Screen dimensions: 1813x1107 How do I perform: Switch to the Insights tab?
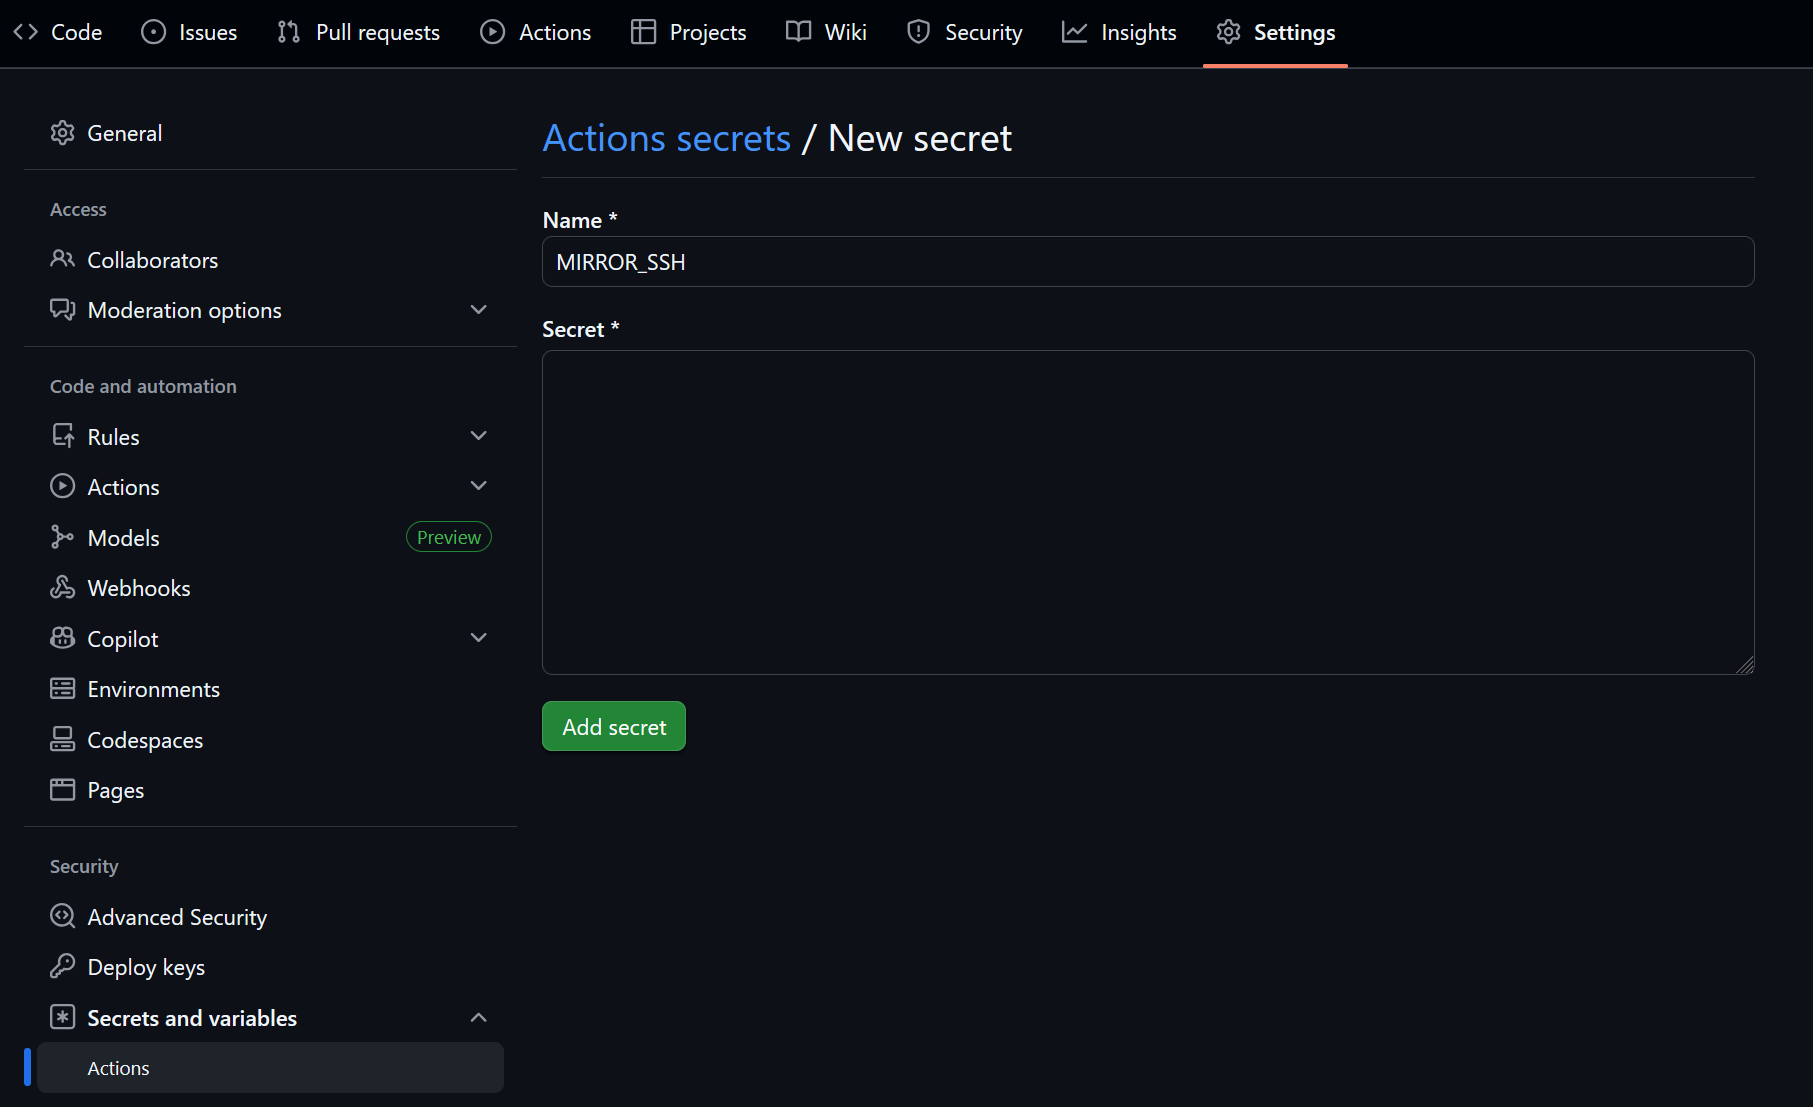tap(1119, 32)
